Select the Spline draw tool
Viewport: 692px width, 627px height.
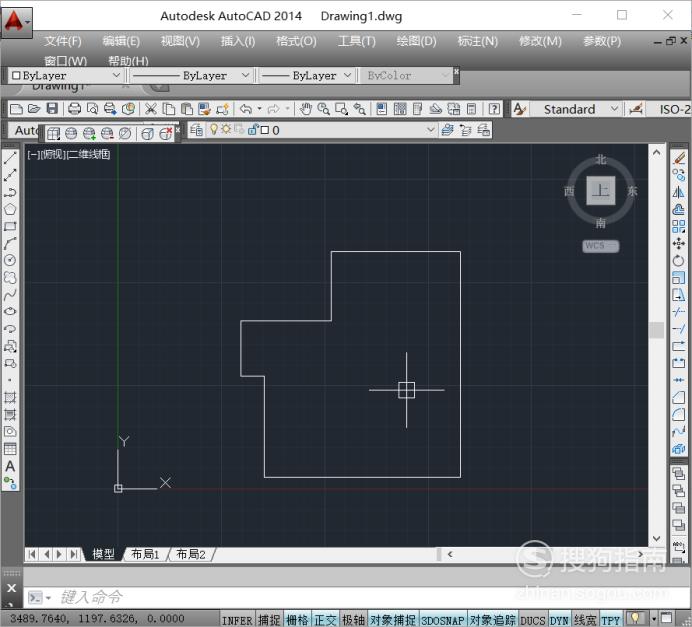tap(10, 294)
